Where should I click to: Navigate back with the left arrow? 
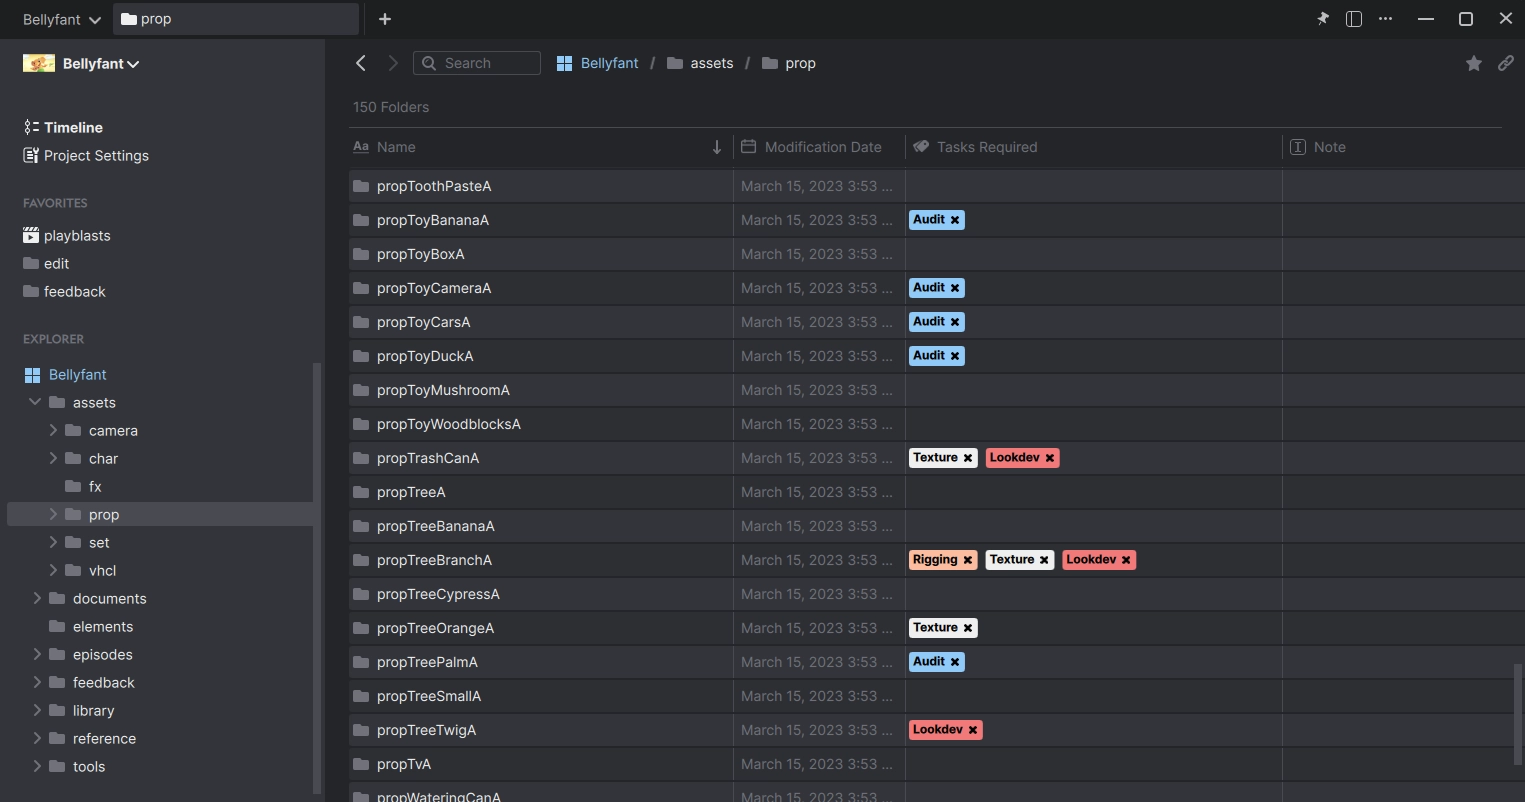pos(361,62)
